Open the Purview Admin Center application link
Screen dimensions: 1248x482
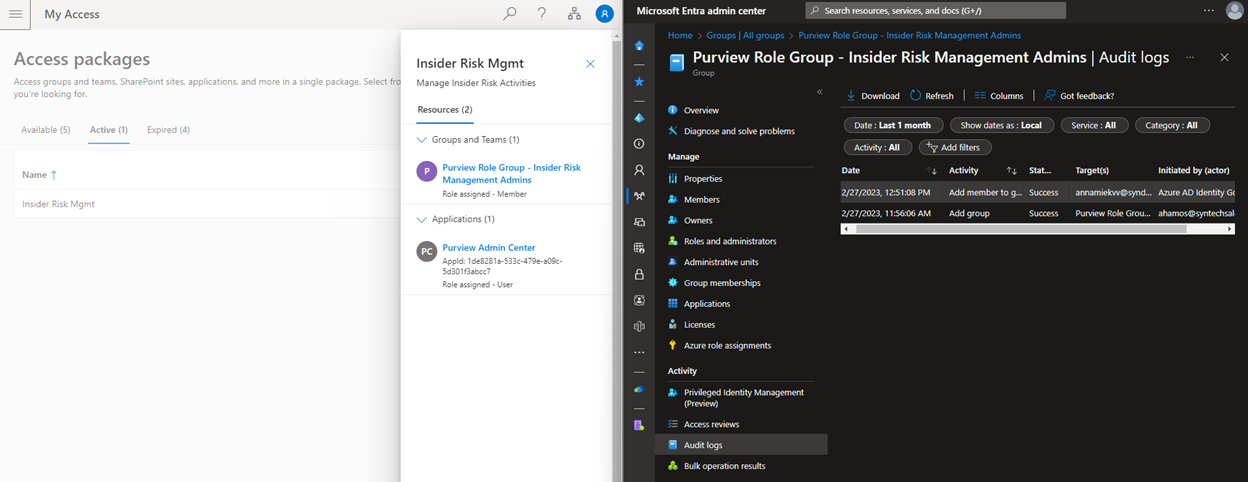coord(489,248)
